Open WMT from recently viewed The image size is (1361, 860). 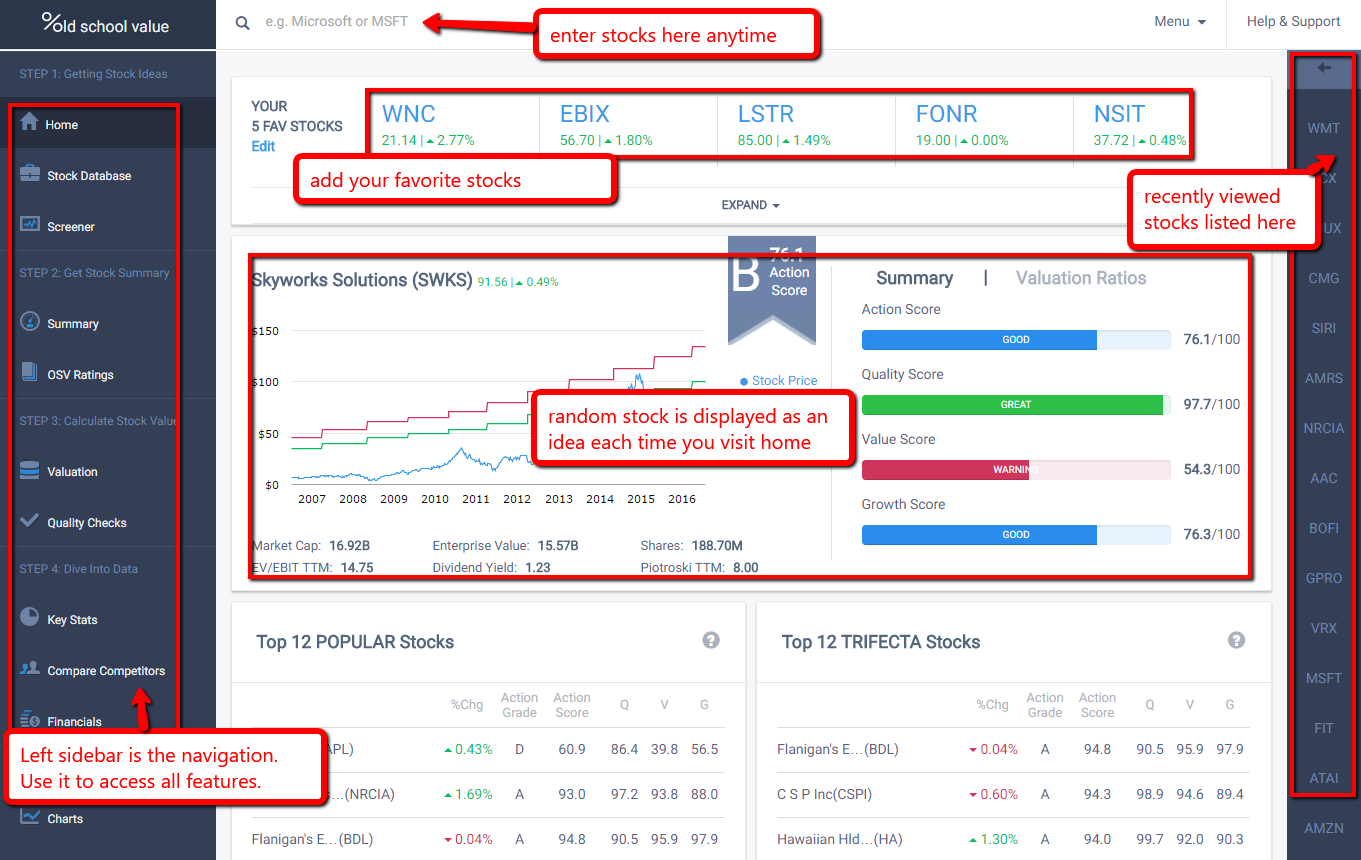pos(1324,128)
